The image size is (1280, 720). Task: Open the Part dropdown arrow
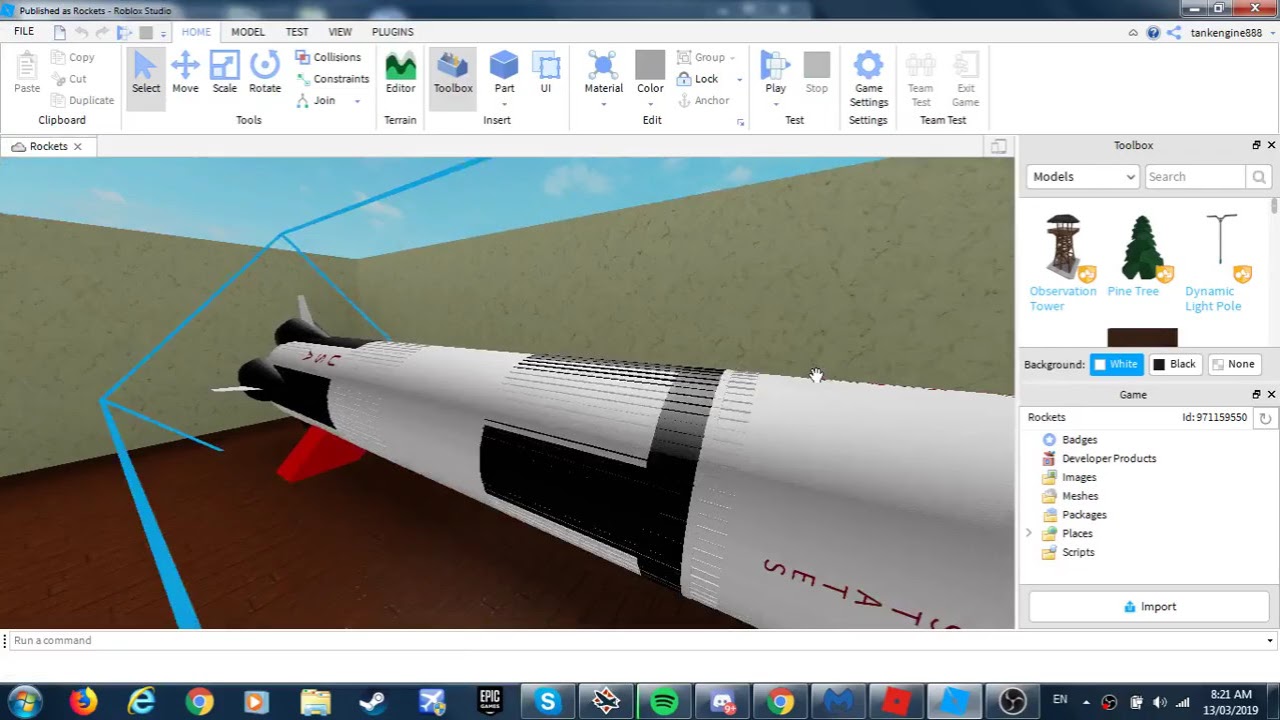(504, 104)
